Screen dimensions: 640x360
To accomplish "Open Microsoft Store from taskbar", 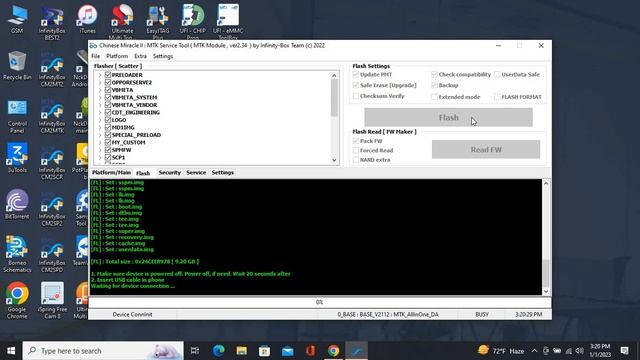I will tap(264, 351).
